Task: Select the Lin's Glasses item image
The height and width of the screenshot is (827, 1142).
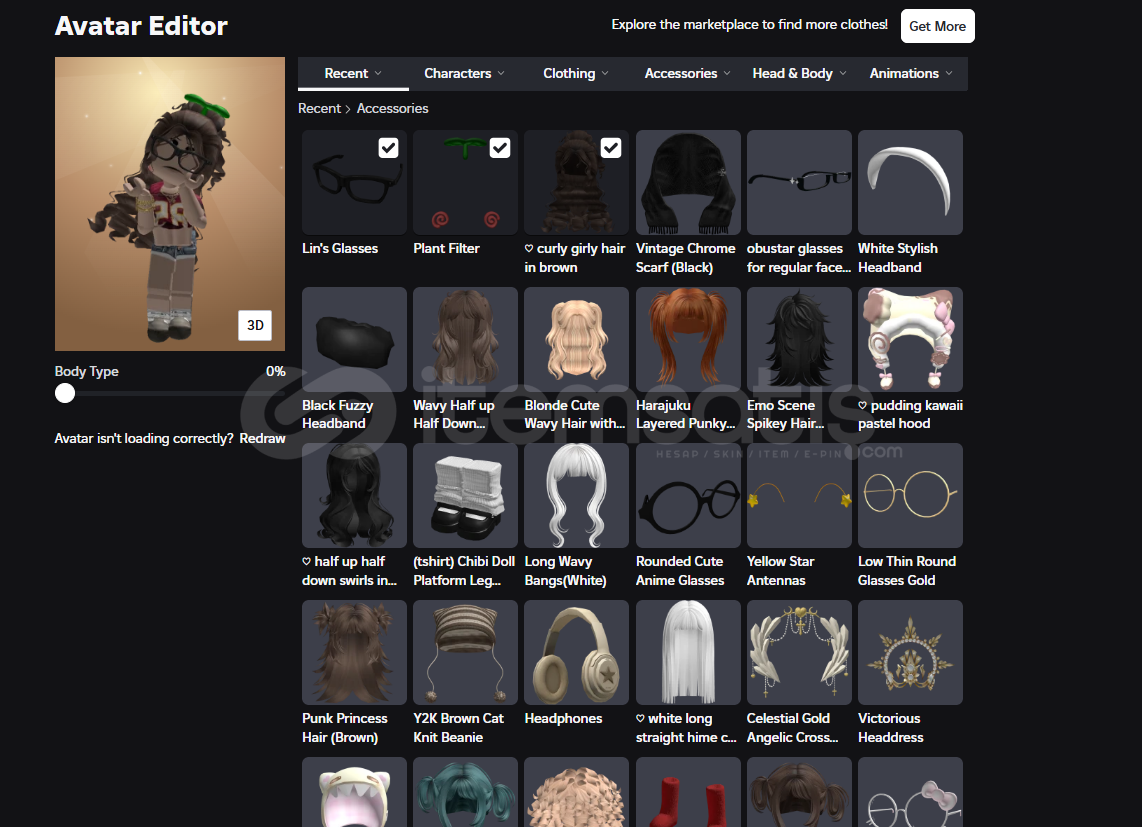Action: 354,182
